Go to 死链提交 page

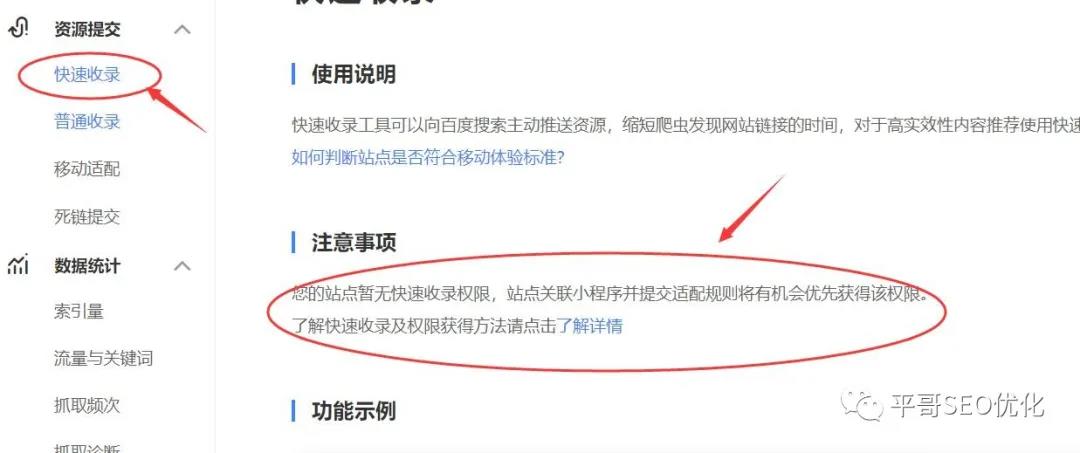click(87, 217)
